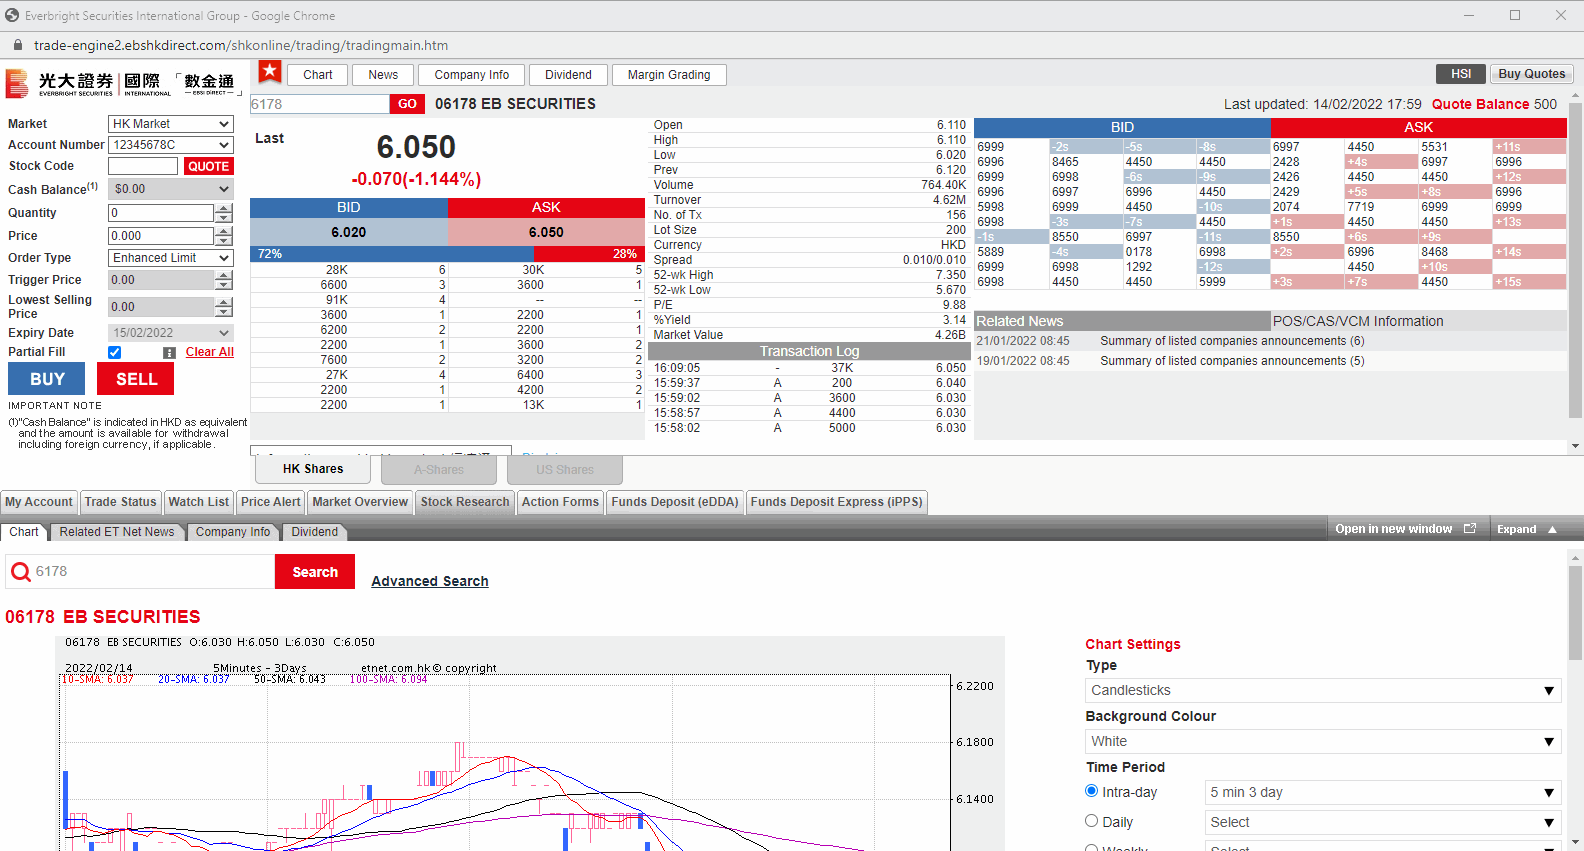Open the Market Overview tab
Image resolution: width=1584 pixels, height=851 pixels.
[360, 502]
